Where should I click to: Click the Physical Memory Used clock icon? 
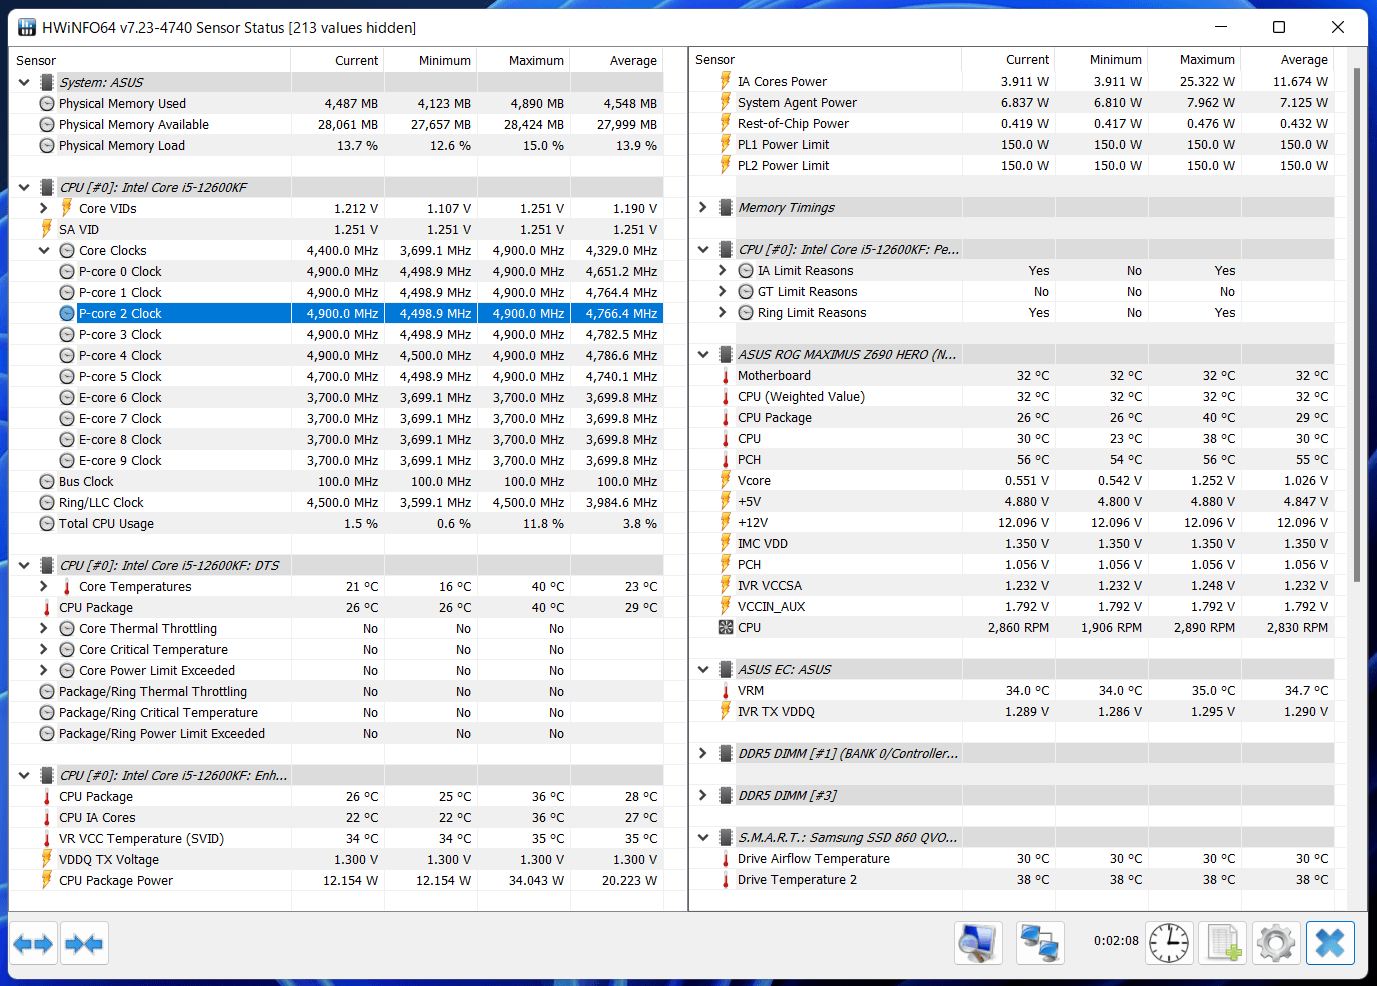click(x=47, y=104)
